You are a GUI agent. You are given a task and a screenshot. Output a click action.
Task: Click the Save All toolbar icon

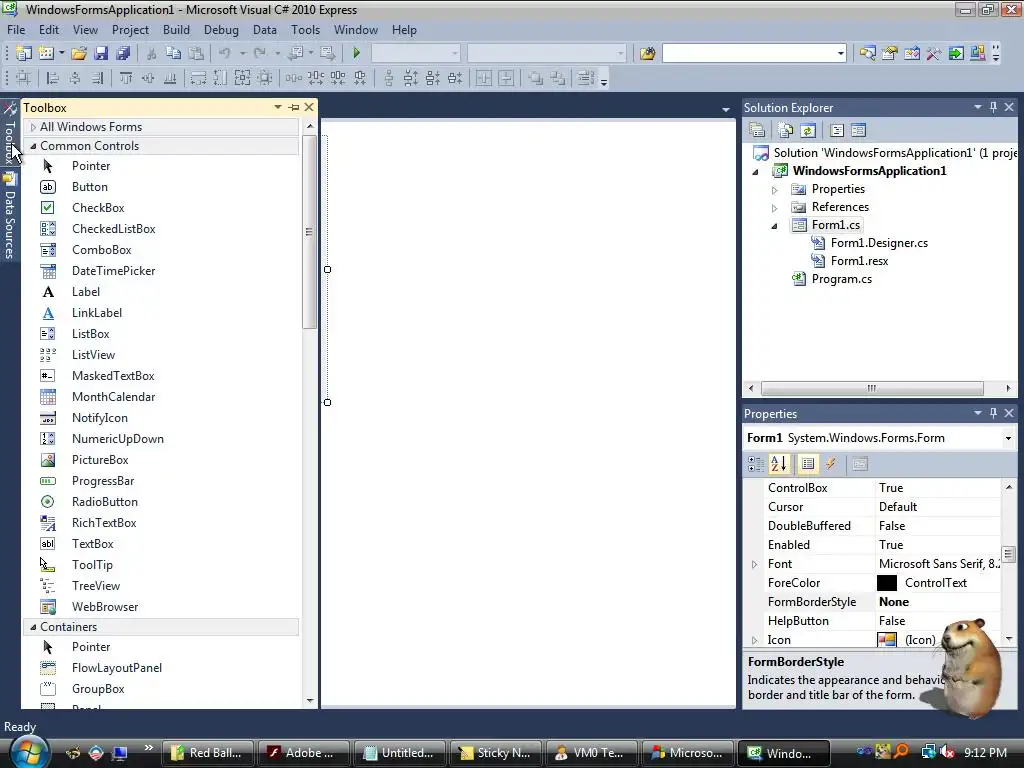(x=123, y=53)
